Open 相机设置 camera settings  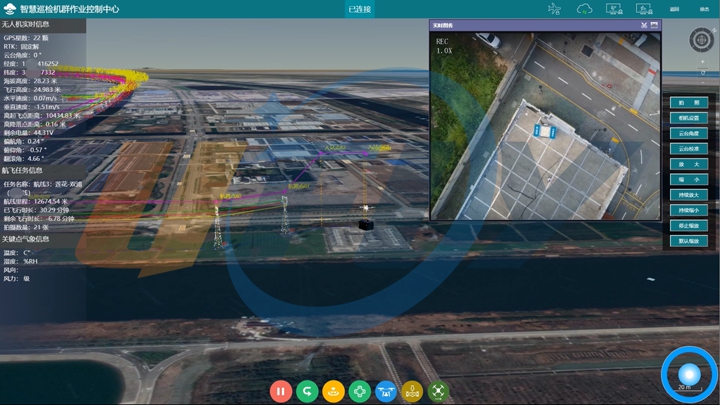689,118
